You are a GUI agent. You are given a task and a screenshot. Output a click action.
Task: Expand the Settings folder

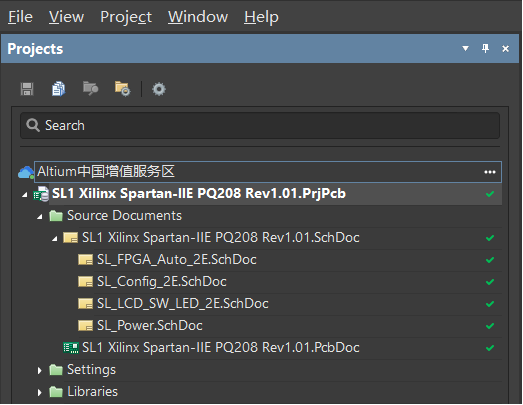pos(39,370)
